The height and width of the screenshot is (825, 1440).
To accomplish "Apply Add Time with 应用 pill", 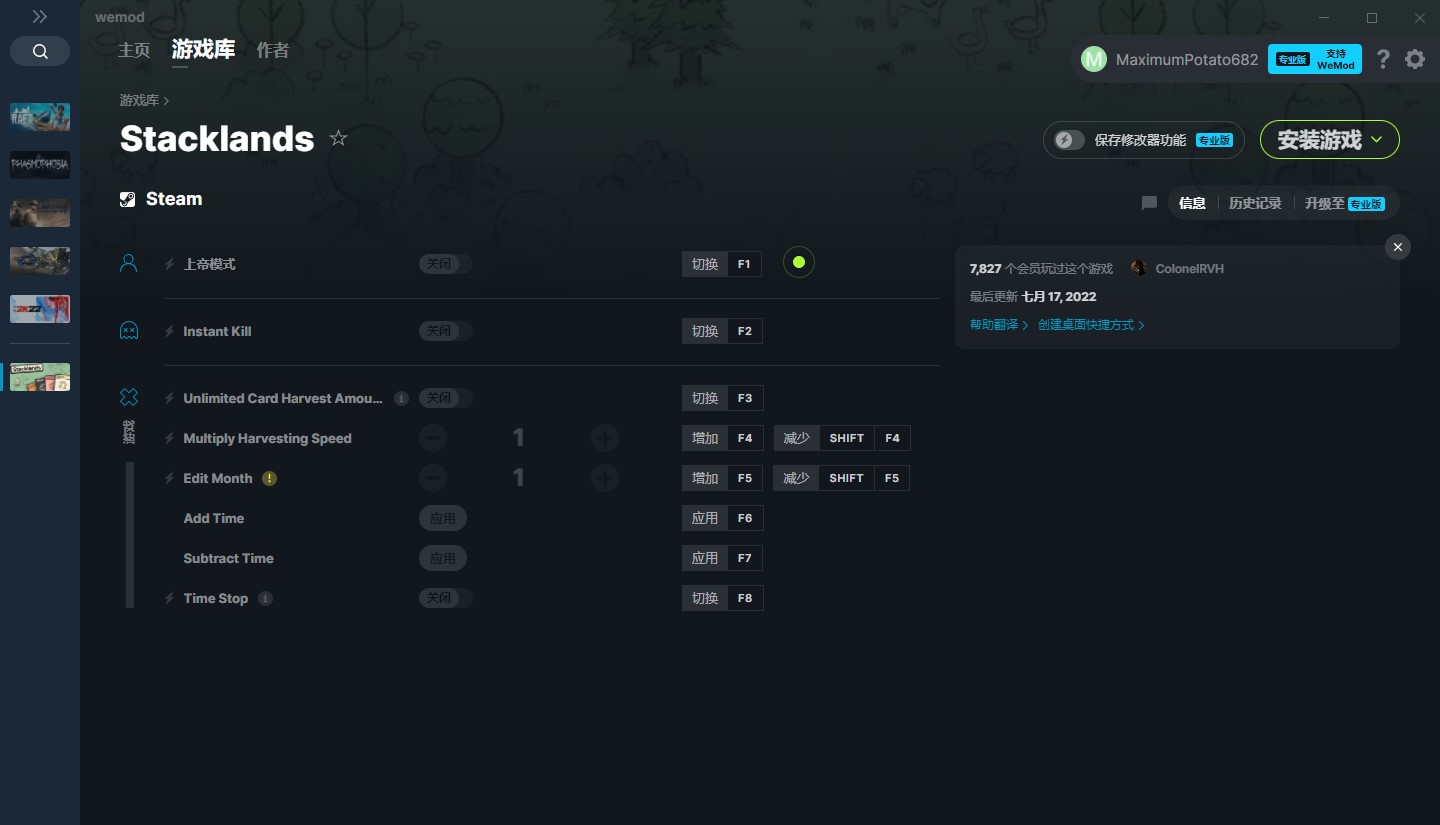I will click(443, 518).
